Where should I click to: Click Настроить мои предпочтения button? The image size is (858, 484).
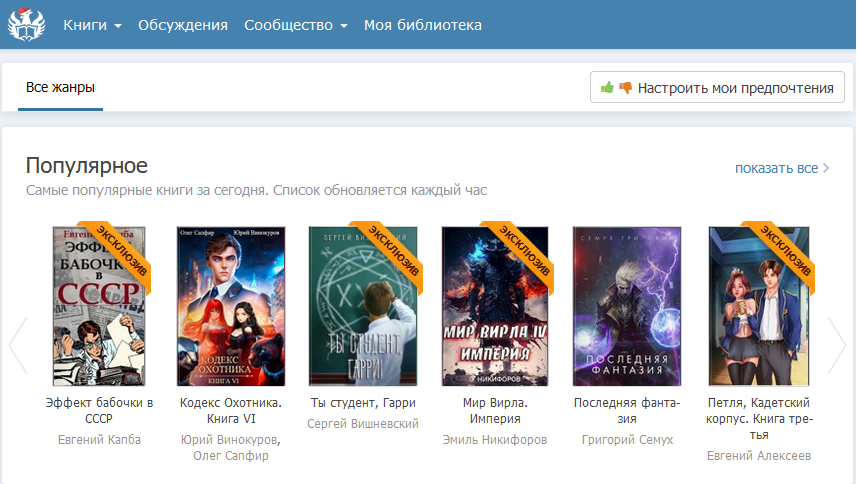717,88
